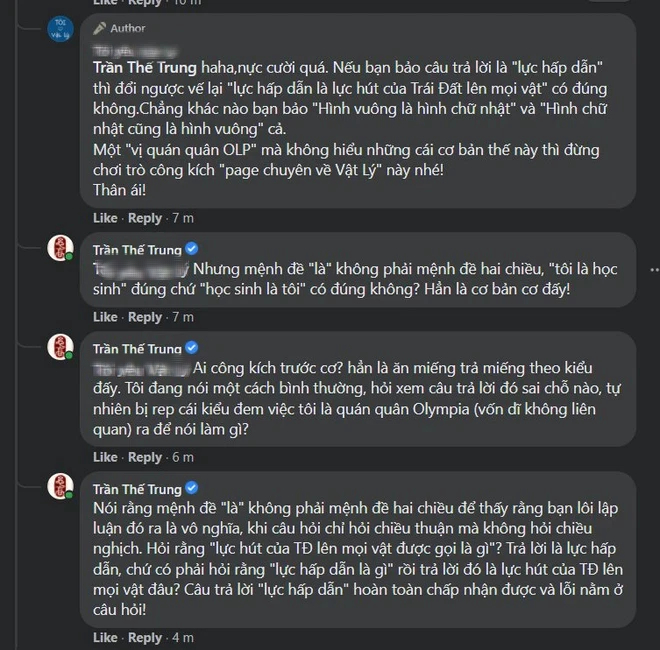Like the comment posted 4 m ago

click(105, 637)
